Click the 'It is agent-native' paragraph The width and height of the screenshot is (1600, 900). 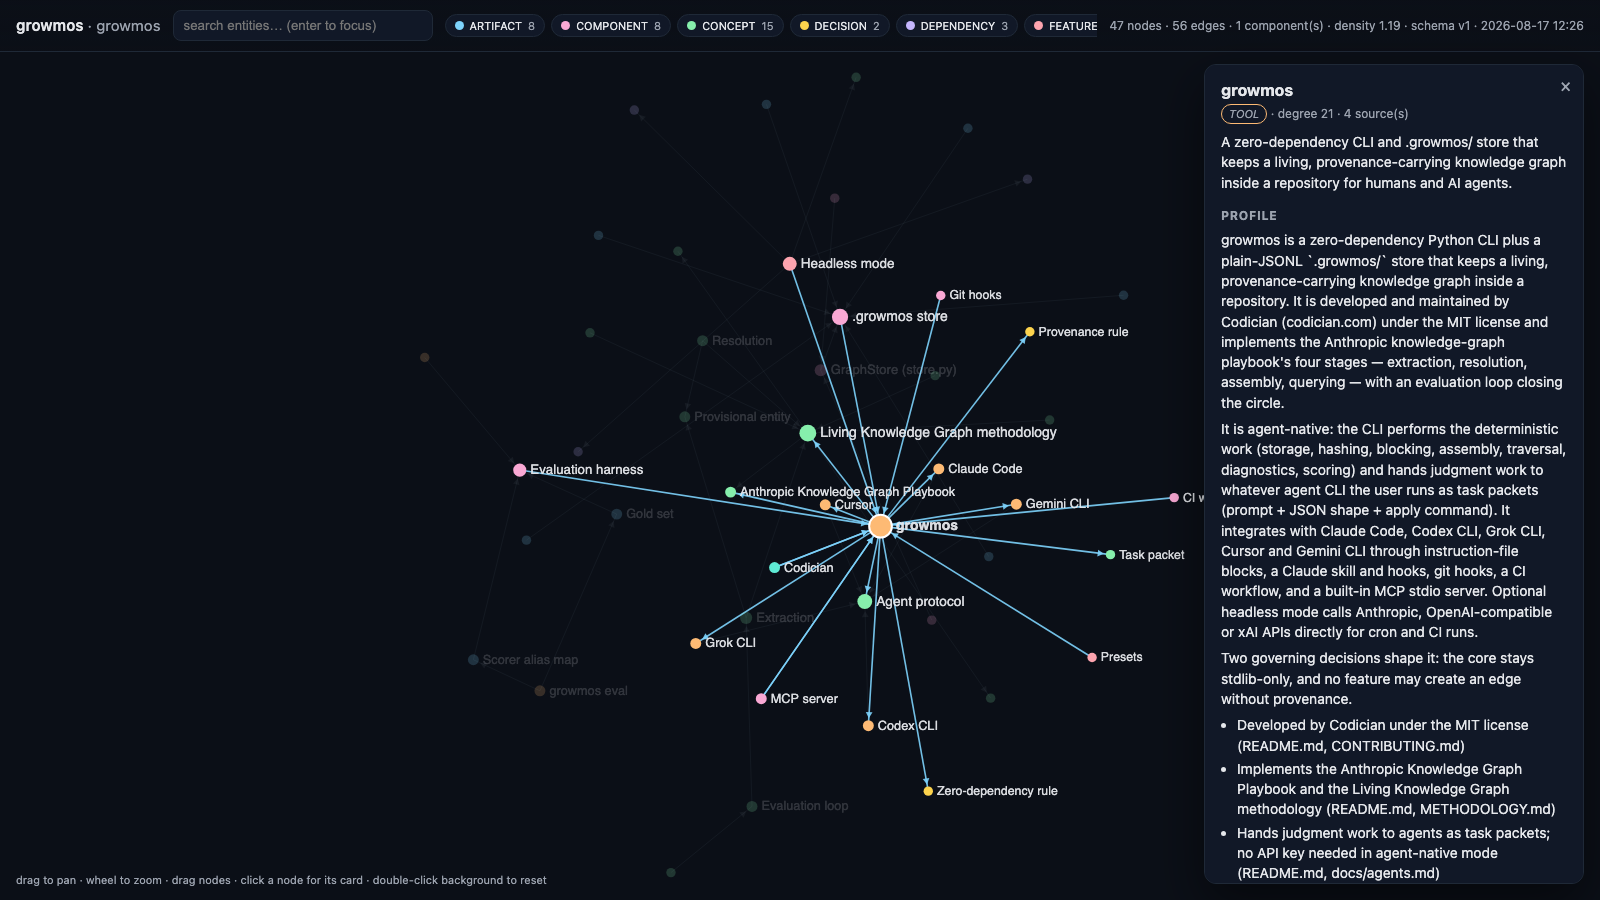1393,531
